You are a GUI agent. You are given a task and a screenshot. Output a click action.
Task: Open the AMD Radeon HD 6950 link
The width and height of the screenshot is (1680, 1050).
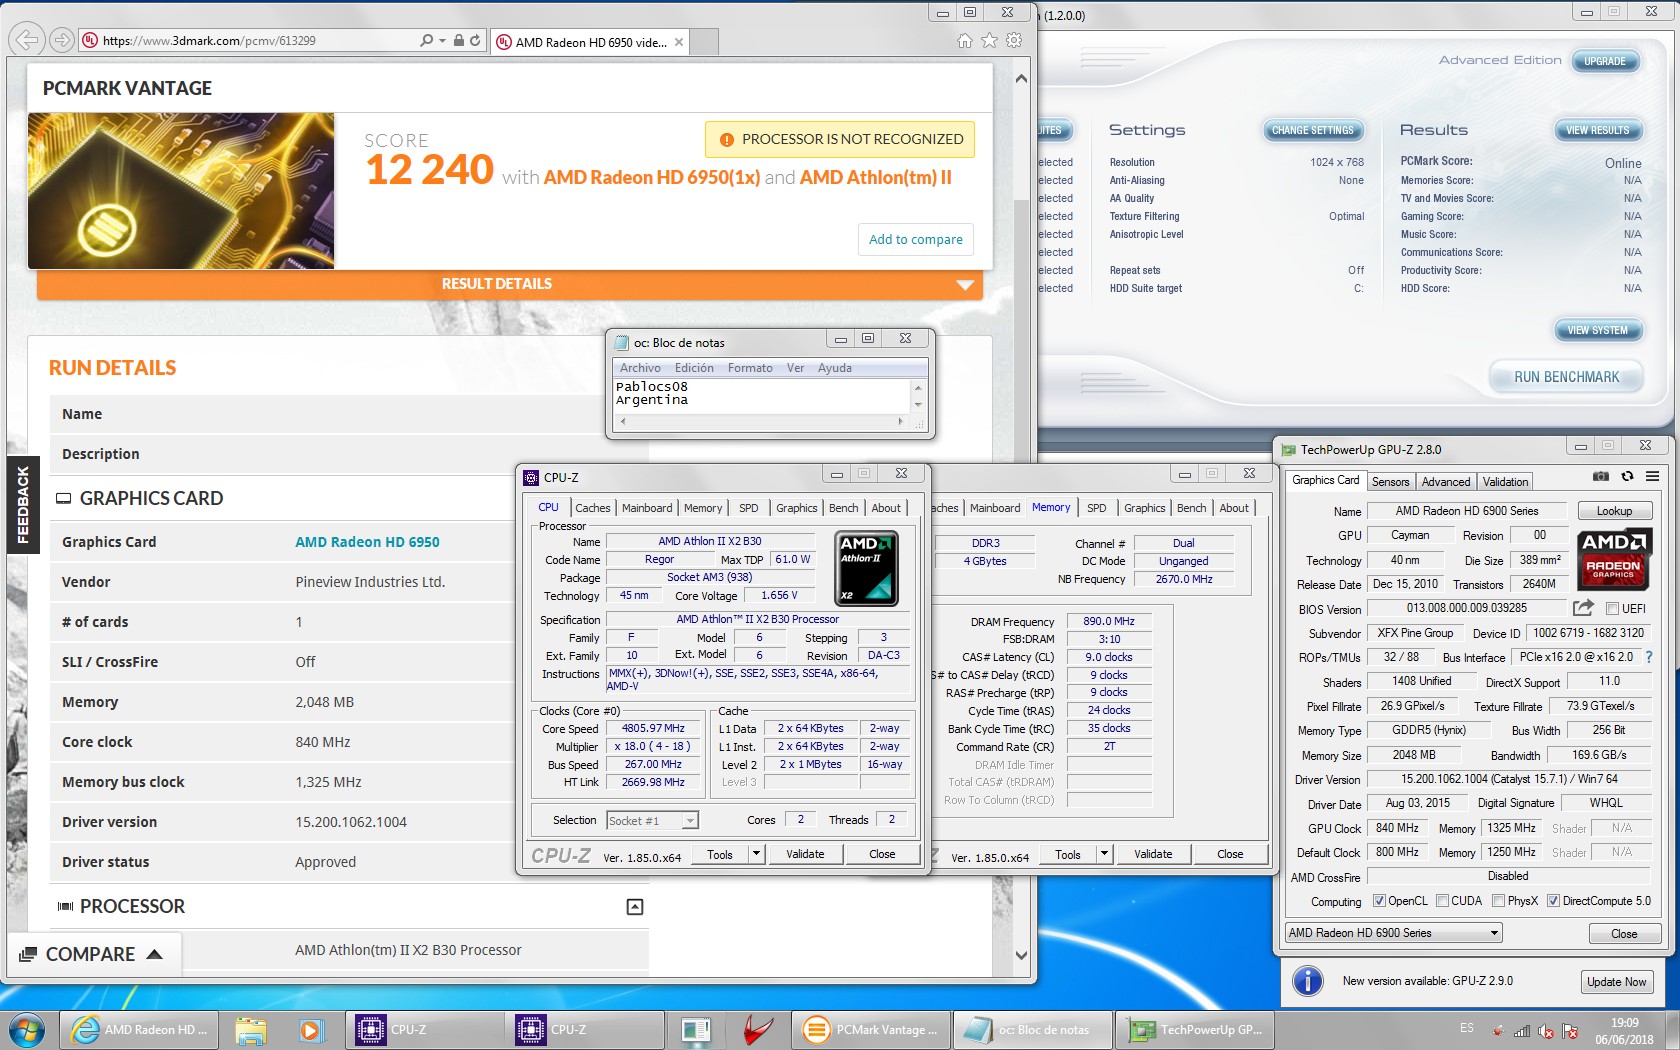(367, 542)
